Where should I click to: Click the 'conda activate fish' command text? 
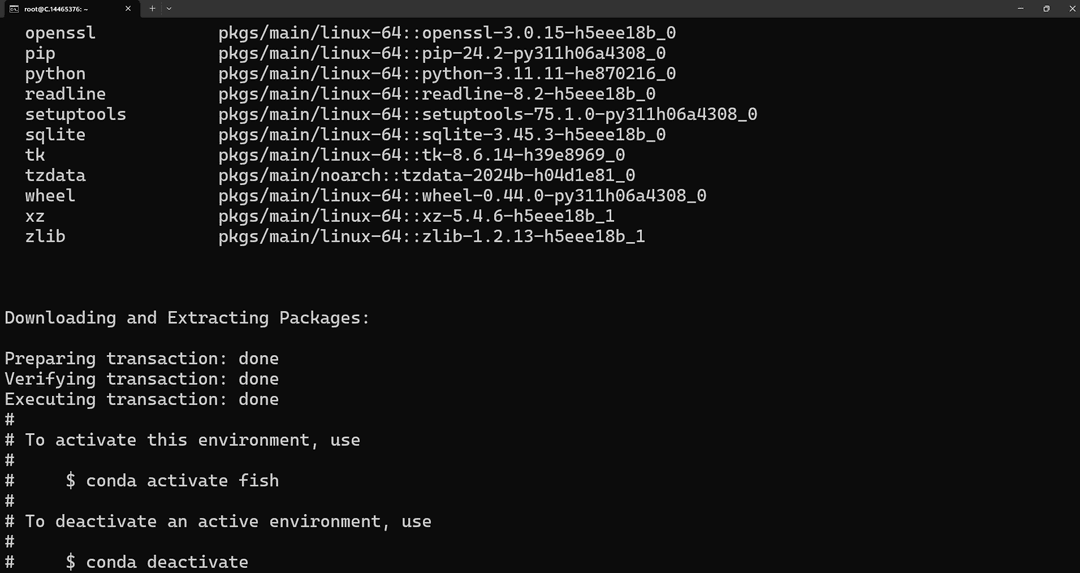pyautogui.click(x=183, y=480)
